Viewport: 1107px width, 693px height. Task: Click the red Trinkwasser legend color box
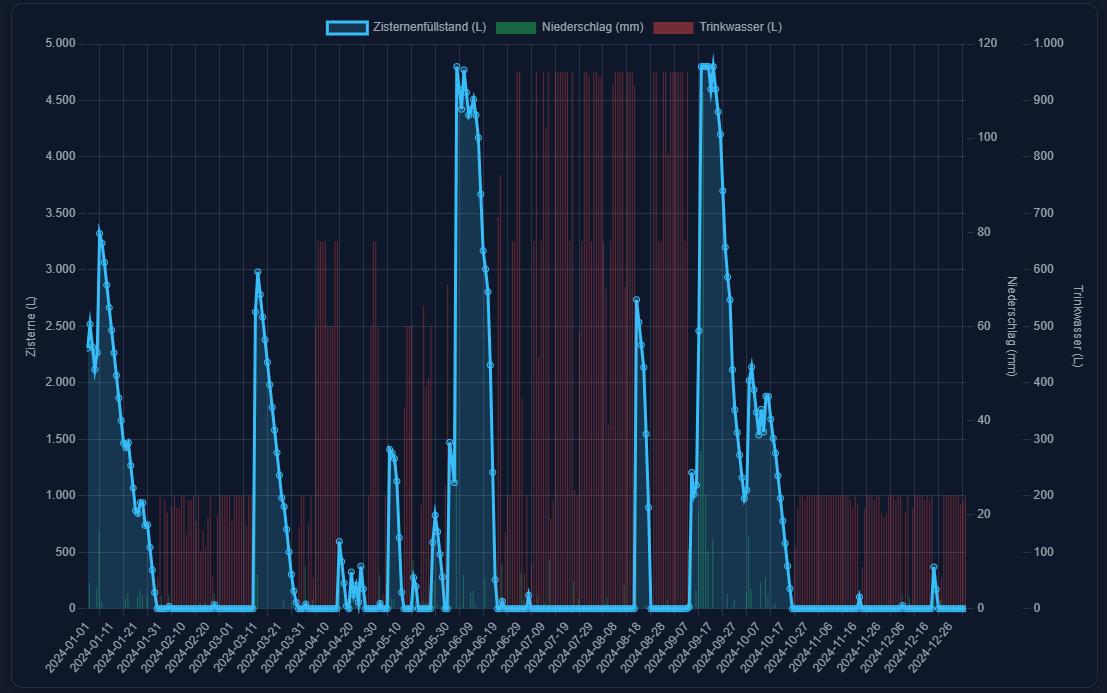pos(673,27)
